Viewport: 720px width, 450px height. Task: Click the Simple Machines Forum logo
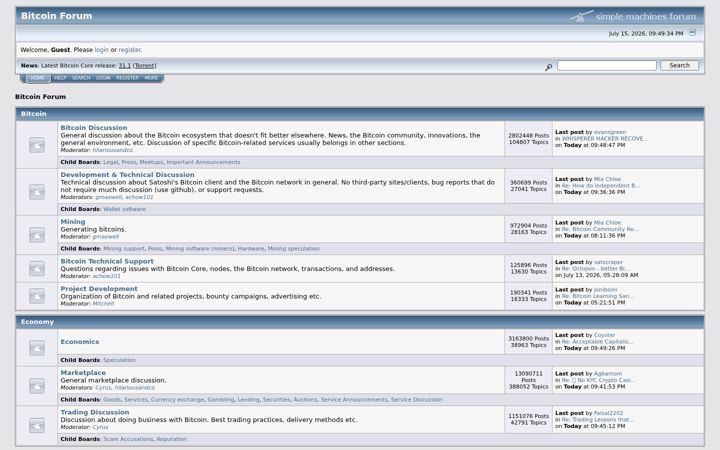(x=633, y=17)
